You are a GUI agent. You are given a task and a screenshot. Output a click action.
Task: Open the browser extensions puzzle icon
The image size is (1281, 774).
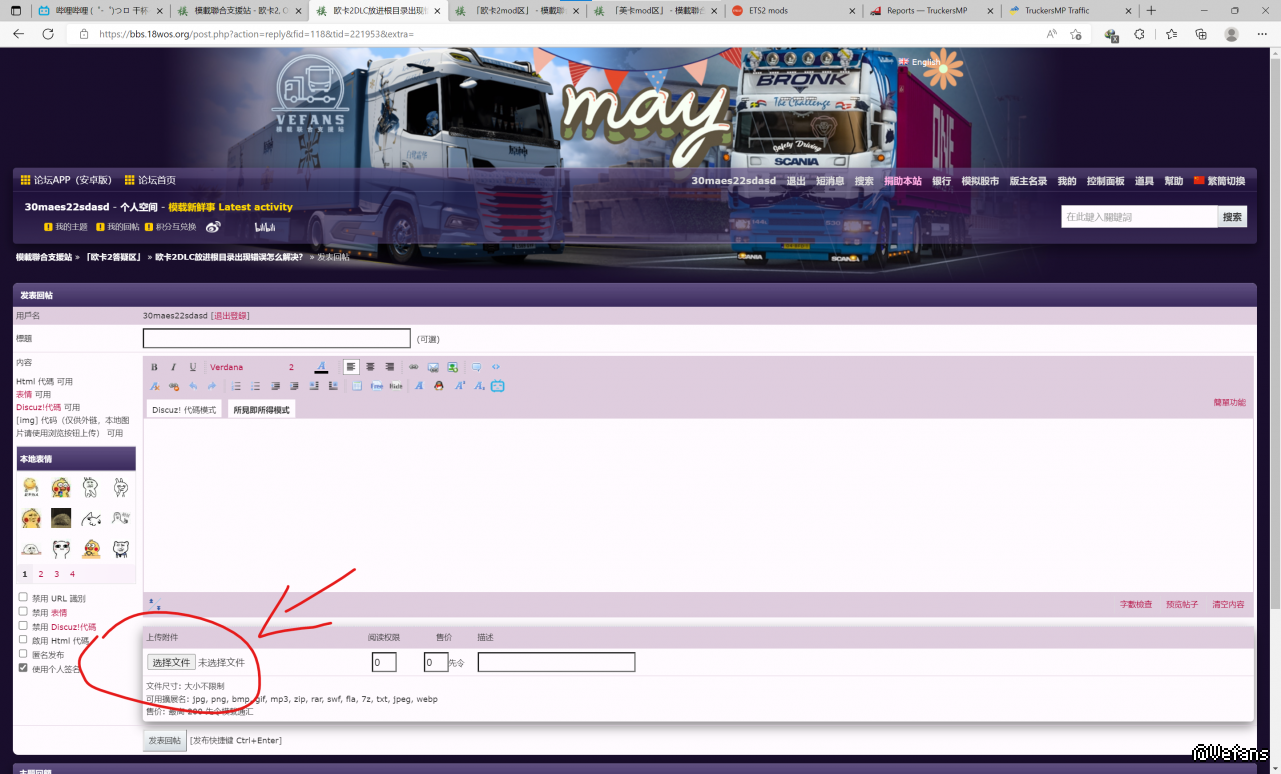(1139, 34)
